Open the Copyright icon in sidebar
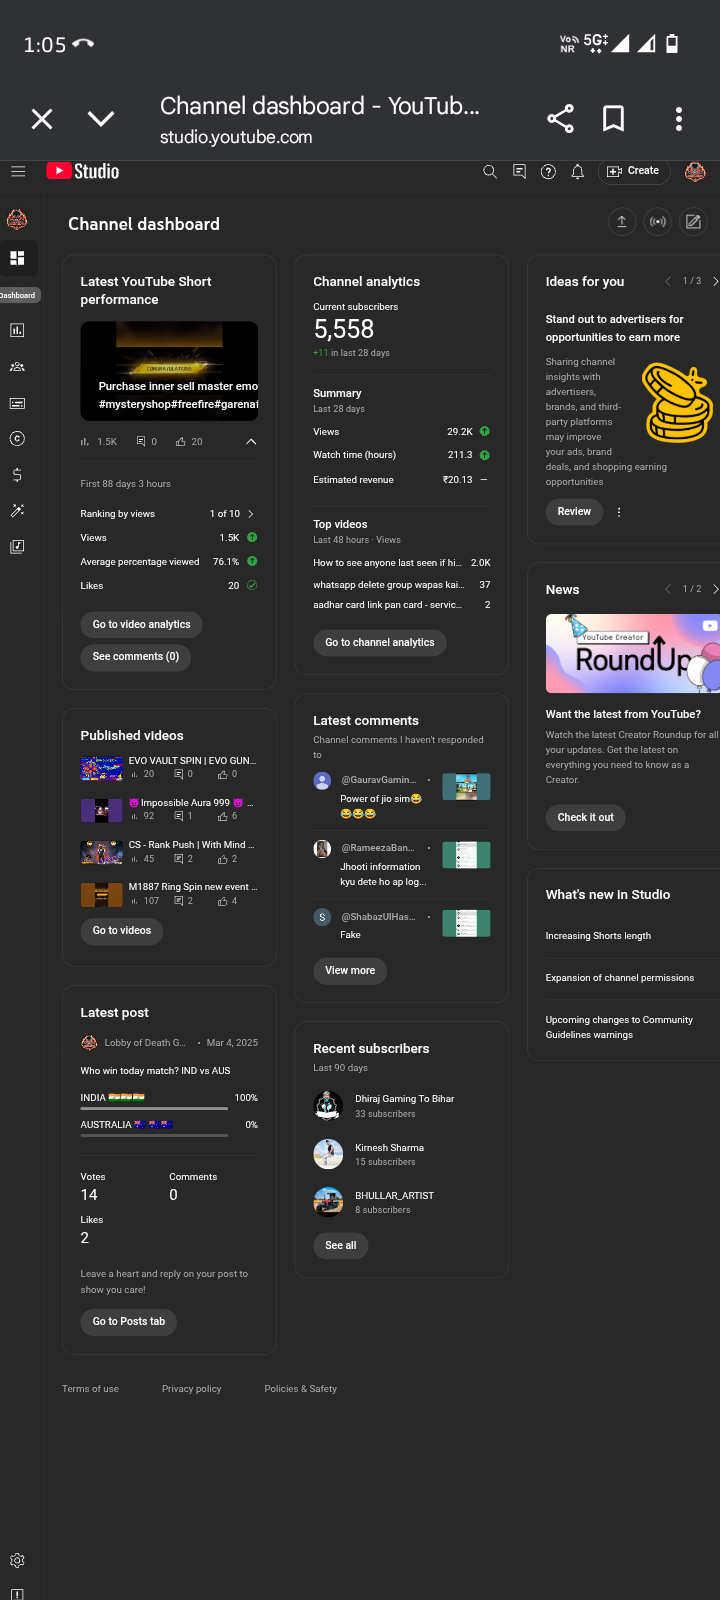The height and width of the screenshot is (1600, 720). point(17,439)
